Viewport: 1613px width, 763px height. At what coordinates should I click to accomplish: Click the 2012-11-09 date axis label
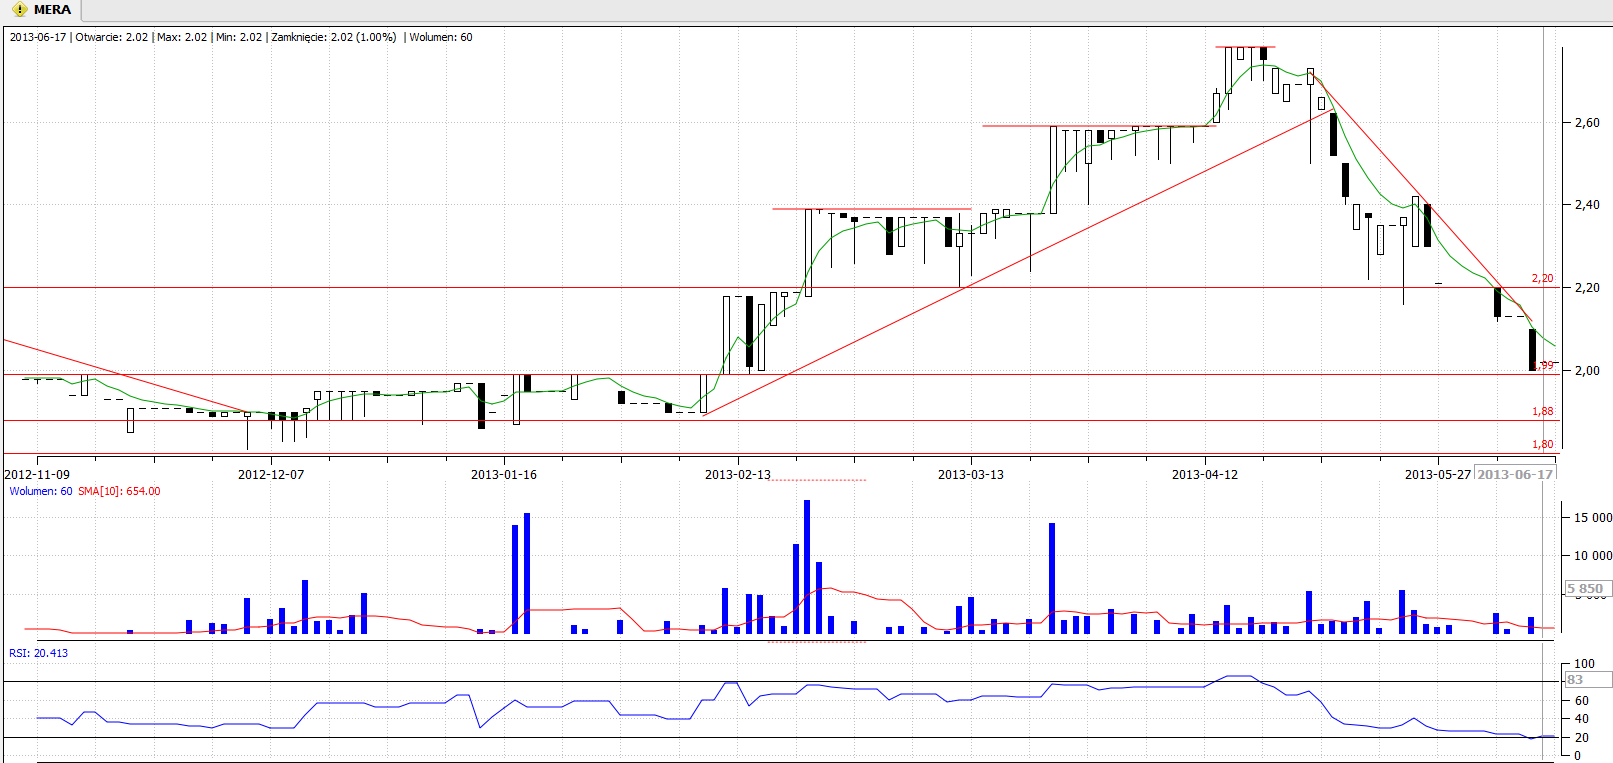pos(37,474)
